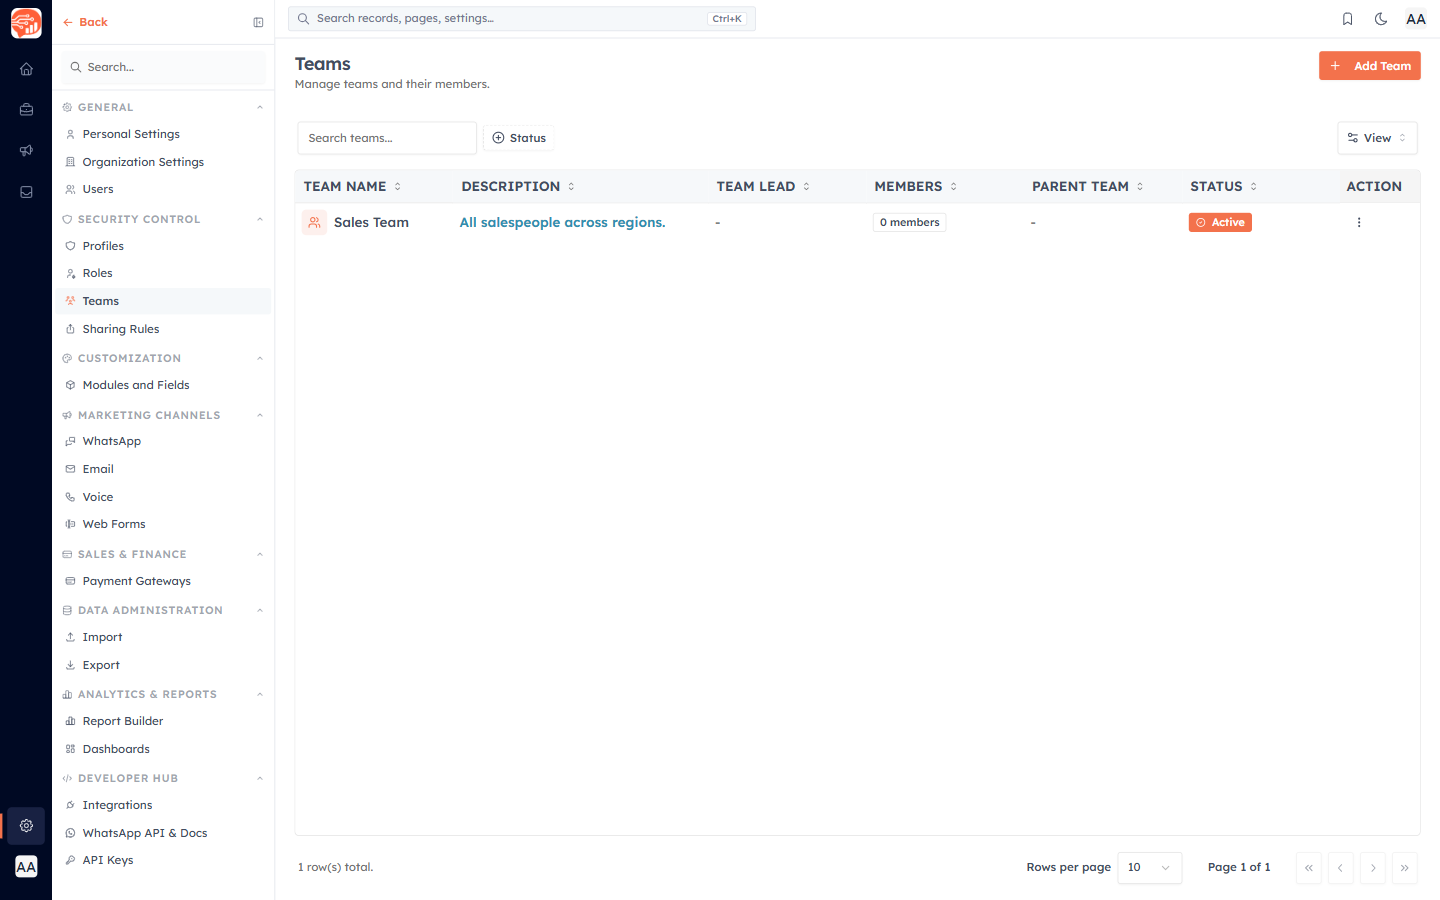Click the app logo at top left
The width and height of the screenshot is (1440, 900).
pos(26,23)
